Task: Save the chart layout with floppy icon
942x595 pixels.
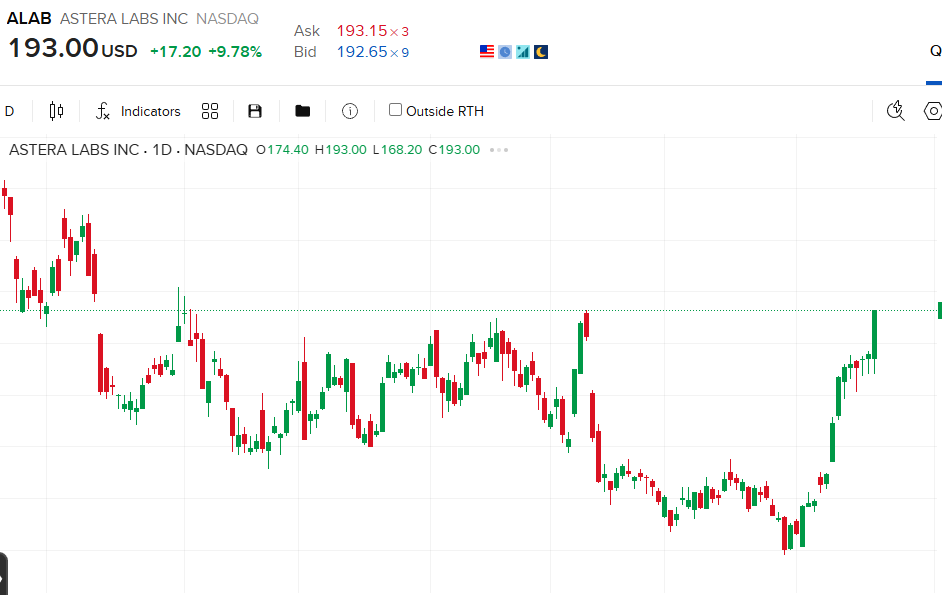Action: [x=255, y=111]
